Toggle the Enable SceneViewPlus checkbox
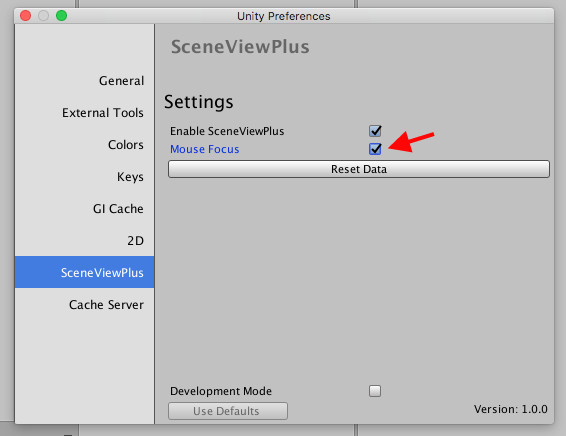Screen dimensions: 566x436 click(375, 131)
